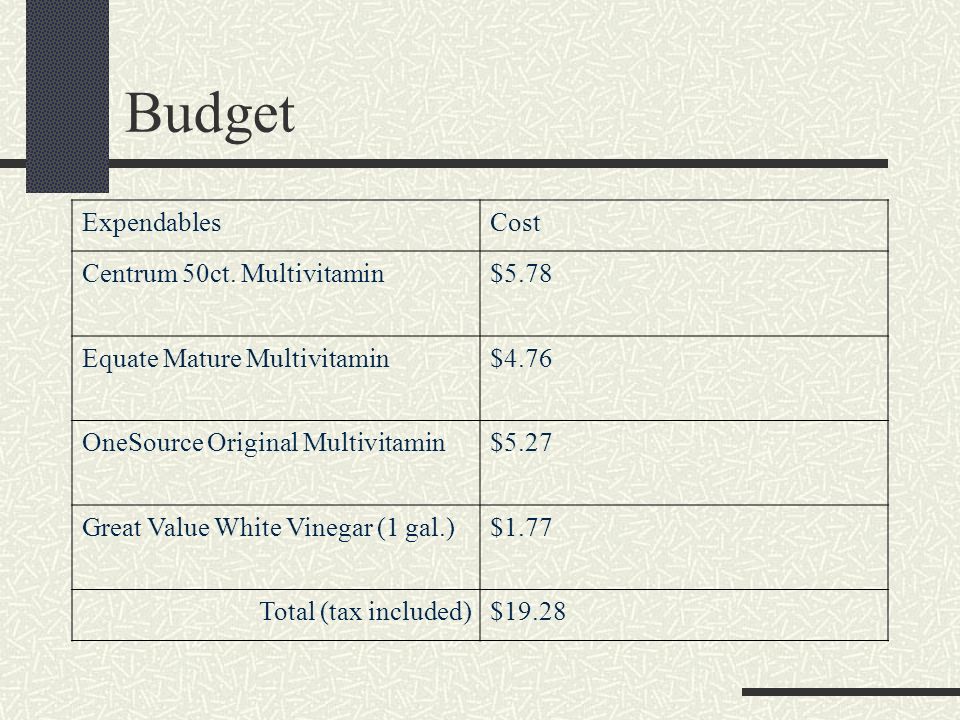Click the dark vertical decorative block

[x=67, y=96]
